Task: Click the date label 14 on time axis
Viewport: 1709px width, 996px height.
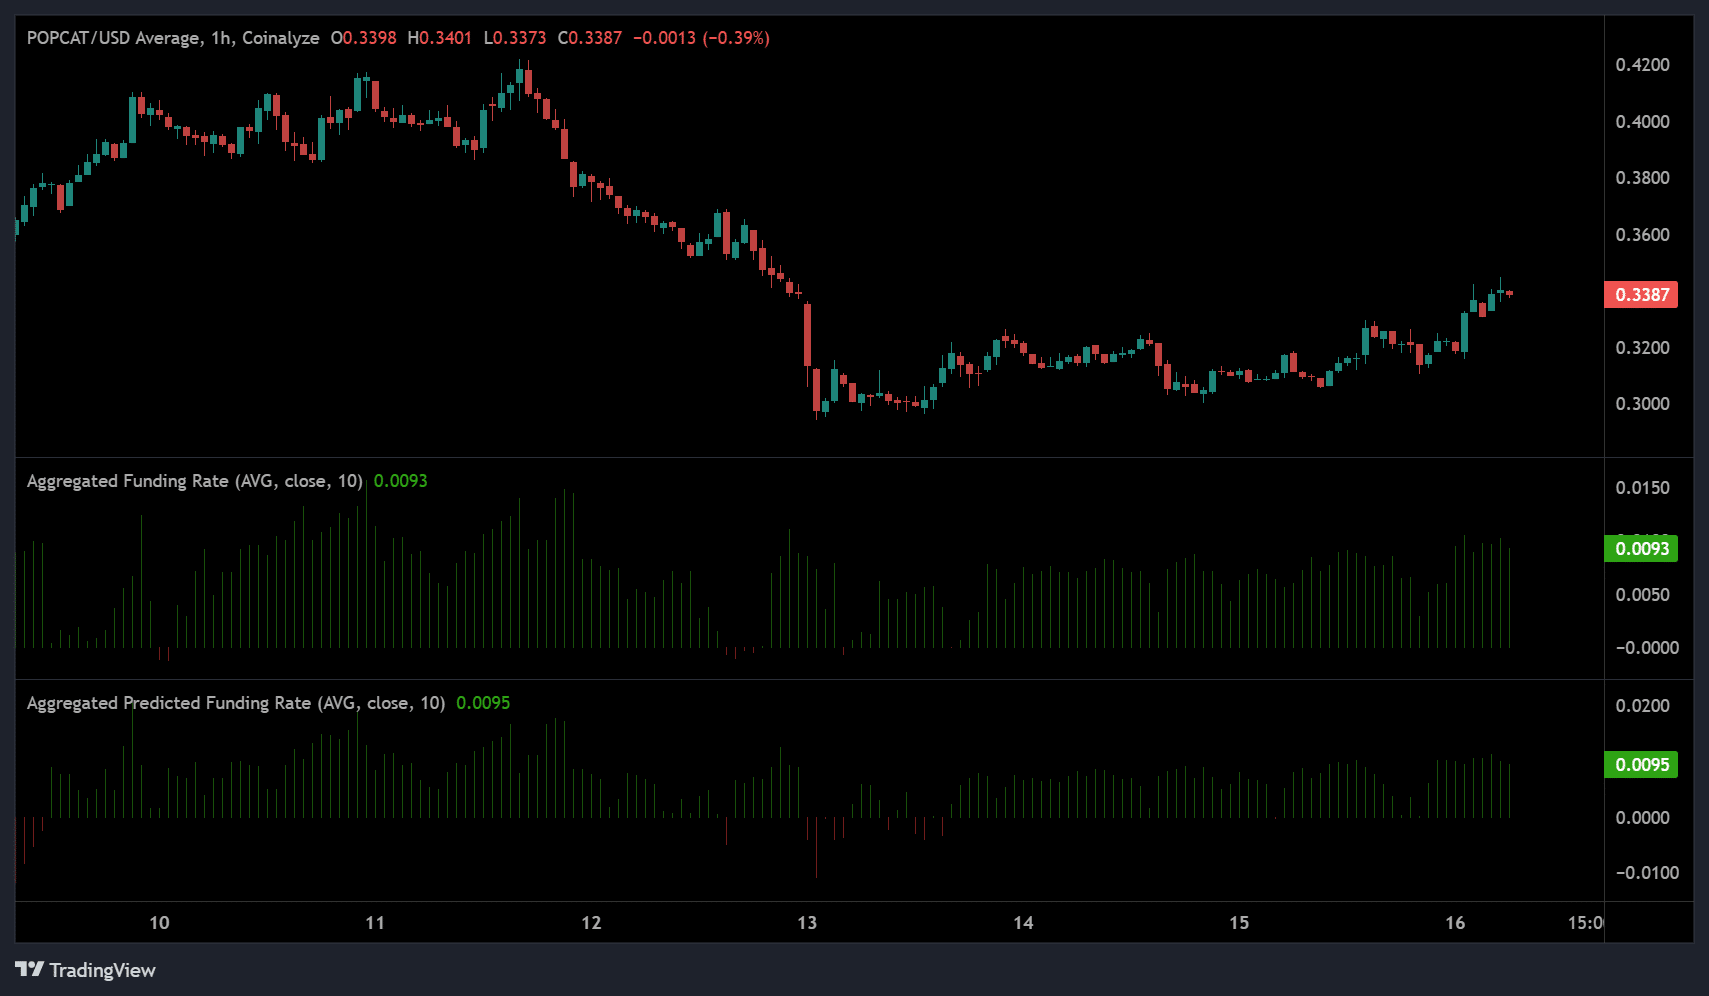Action: (x=1023, y=923)
